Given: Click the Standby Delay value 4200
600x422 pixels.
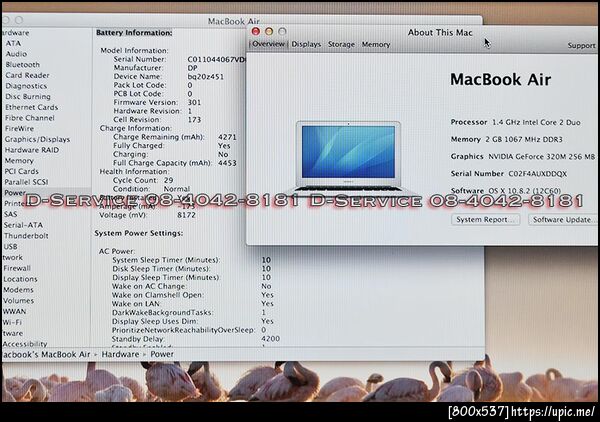Looking at the screenshot, I should (x=271, y=339).
